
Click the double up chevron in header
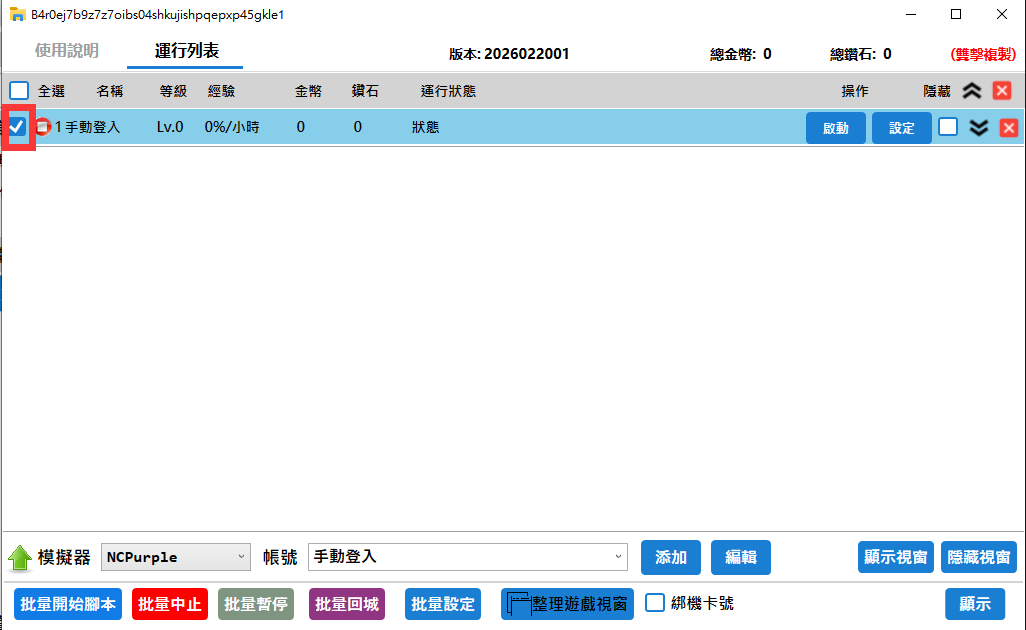tap(972, 91)
